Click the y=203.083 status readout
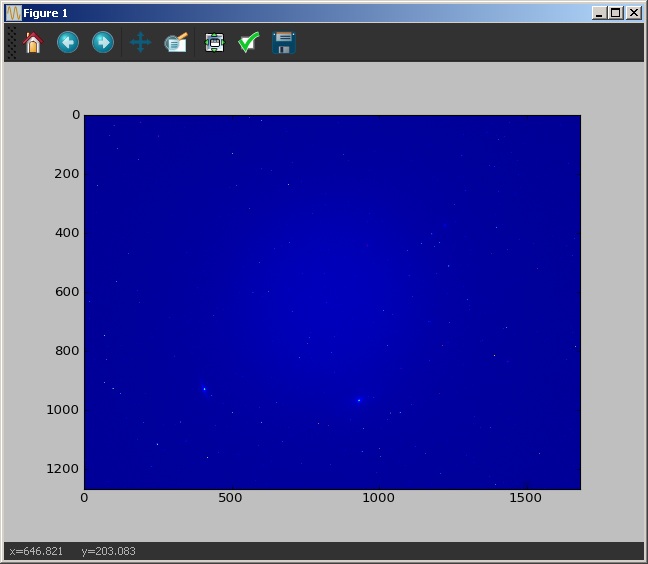The image size is (648, 564). (108, 551)
